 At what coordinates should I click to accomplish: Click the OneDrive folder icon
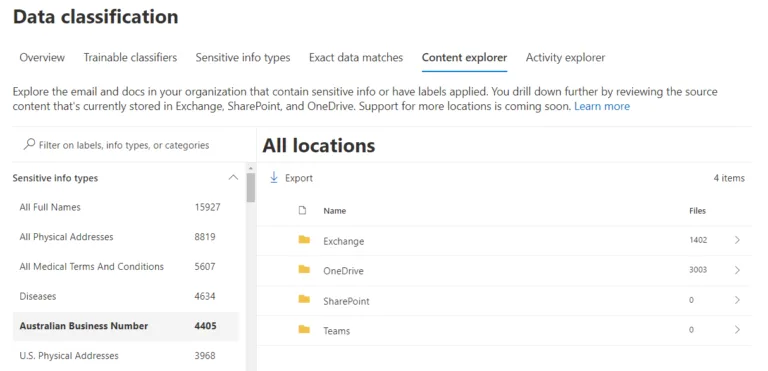(304, 270)
